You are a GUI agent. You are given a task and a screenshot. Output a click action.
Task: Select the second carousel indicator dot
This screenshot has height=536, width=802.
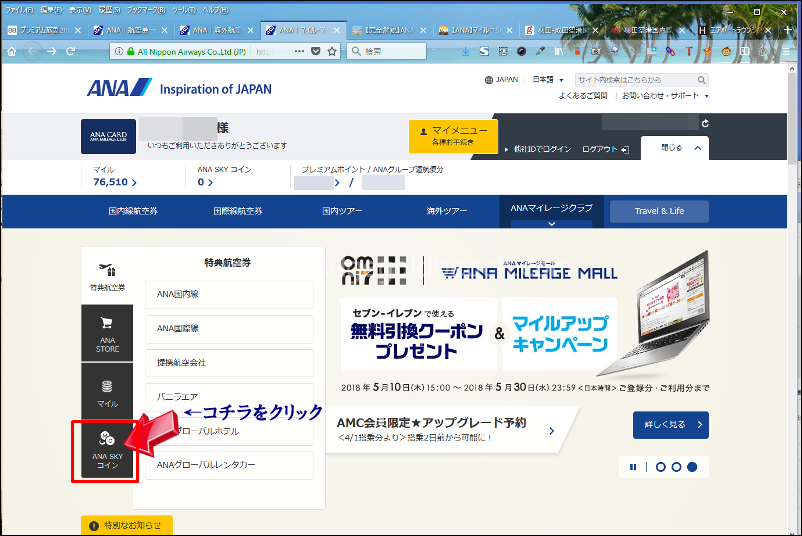(675, 466)
